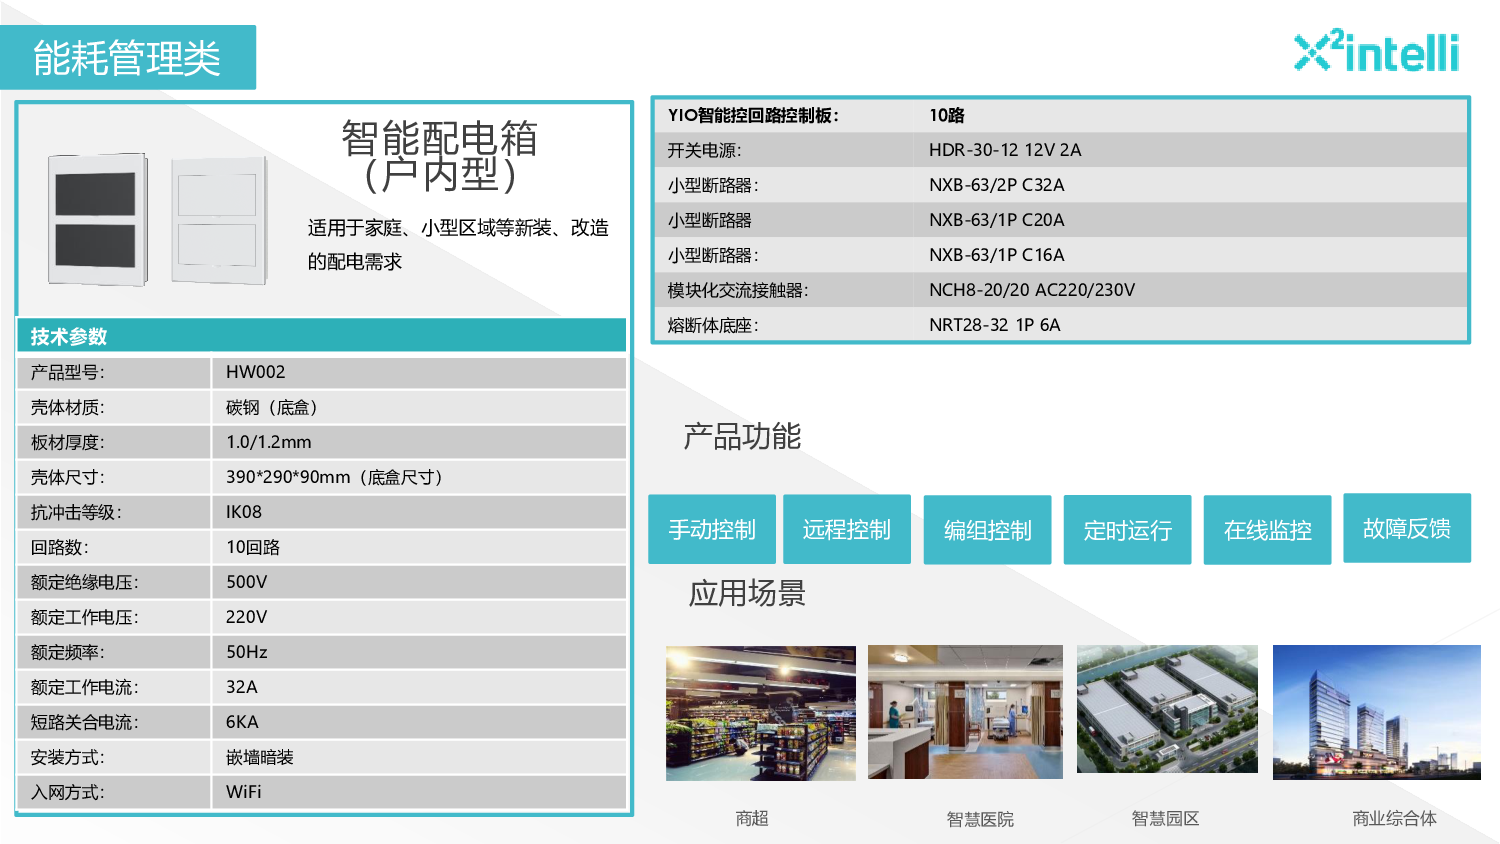Screen dimensions: 1500x844
Task: Select the dark-panel distribution box image
Action: click(x=97, y=219)
